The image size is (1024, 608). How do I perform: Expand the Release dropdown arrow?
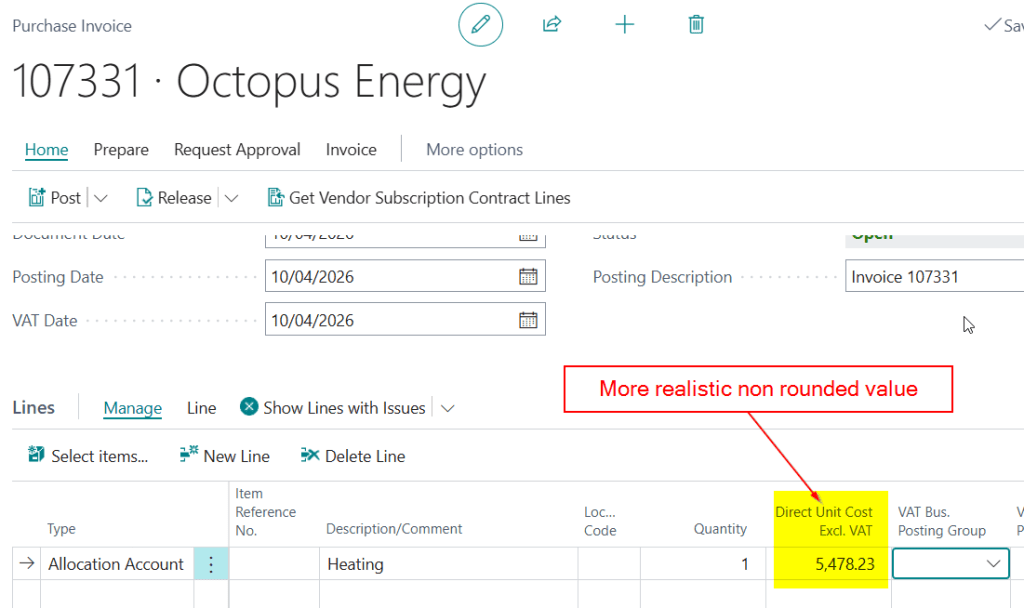pos(231,198)
